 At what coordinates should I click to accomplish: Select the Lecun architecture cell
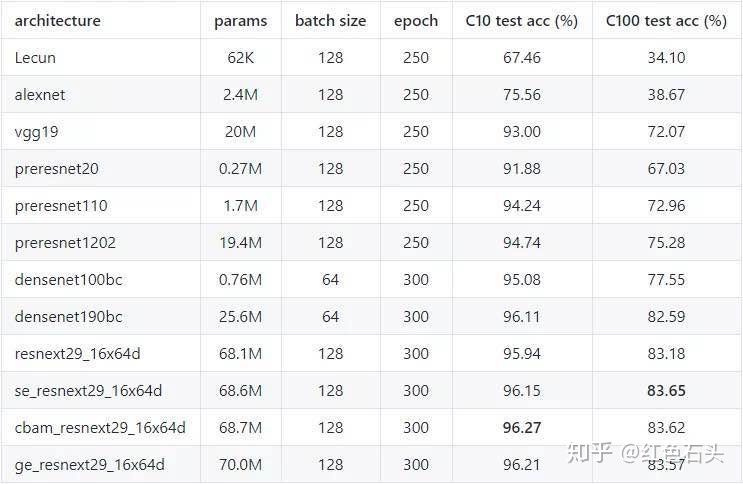(x=36, y=58)
